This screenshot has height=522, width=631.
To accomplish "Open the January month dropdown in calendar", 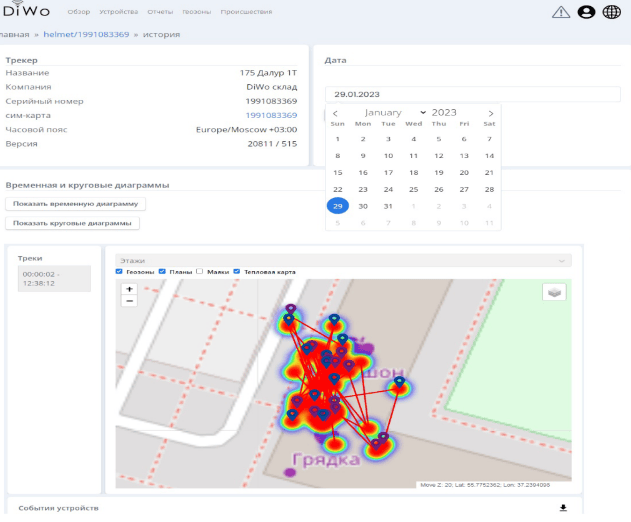I will [395, 113].
